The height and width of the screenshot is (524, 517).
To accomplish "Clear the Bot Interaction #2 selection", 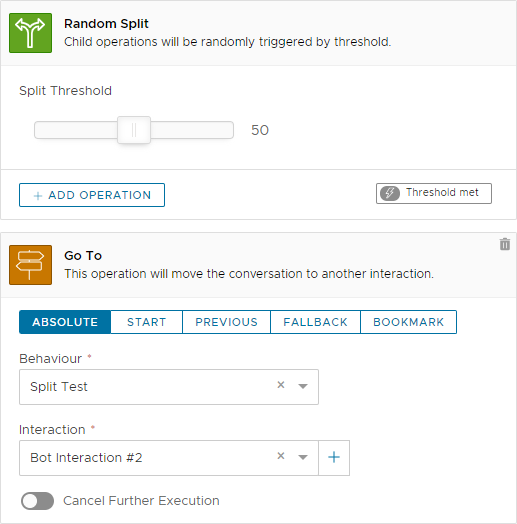I will (281, 456).
